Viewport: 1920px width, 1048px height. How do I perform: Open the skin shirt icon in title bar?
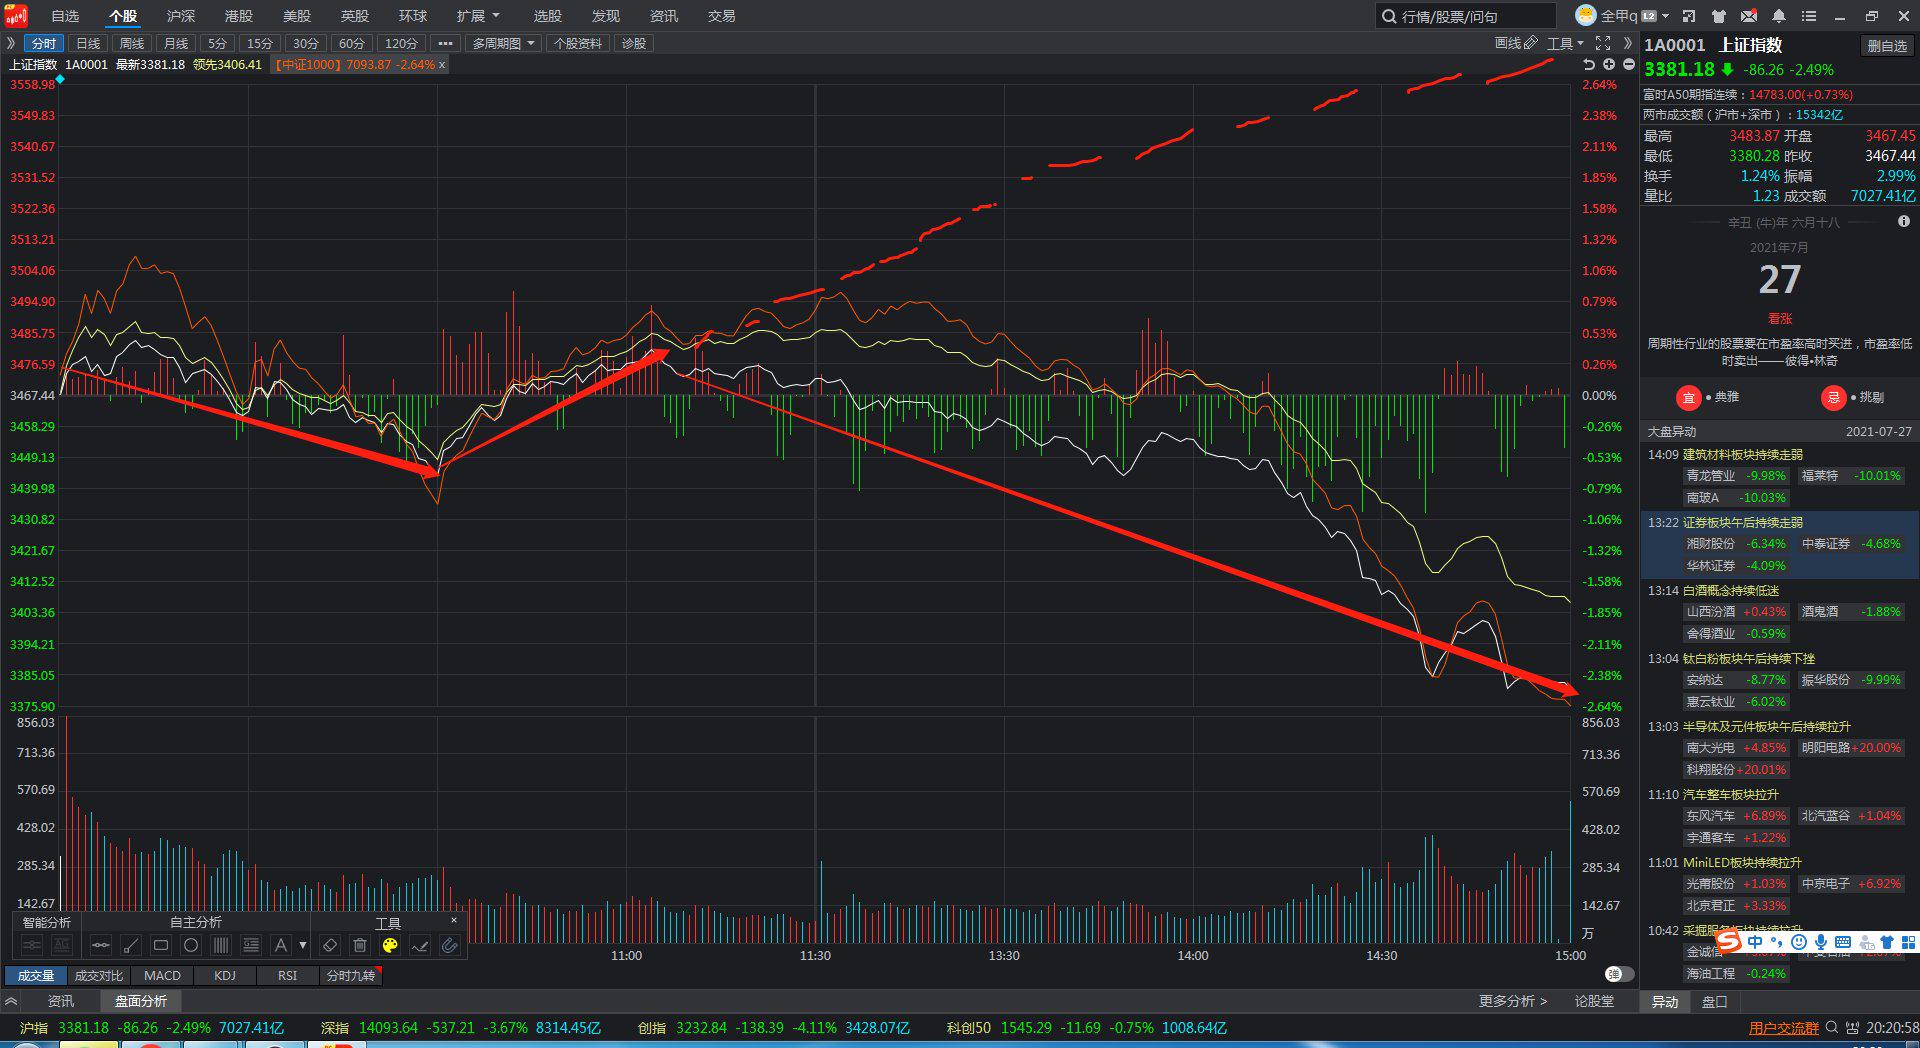[1719, 16]
